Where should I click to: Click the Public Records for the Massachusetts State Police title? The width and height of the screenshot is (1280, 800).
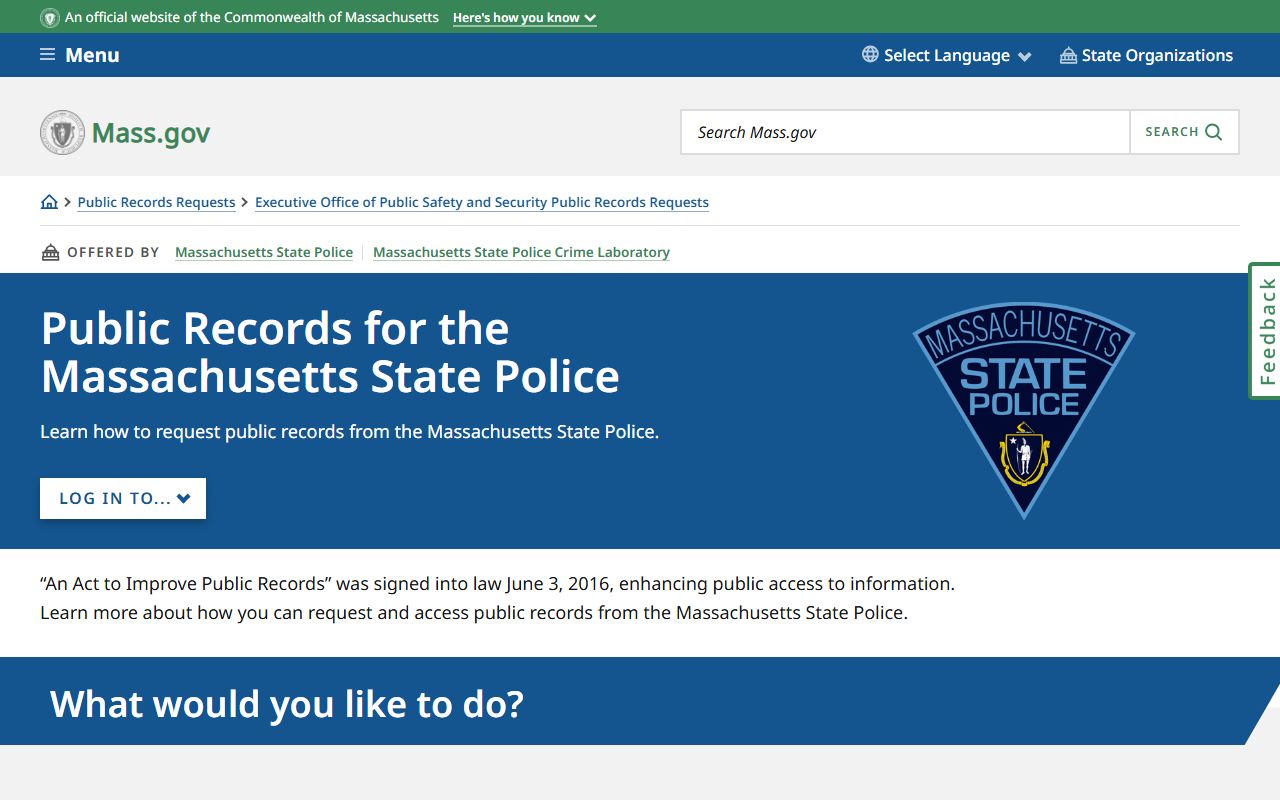point(330,352)
